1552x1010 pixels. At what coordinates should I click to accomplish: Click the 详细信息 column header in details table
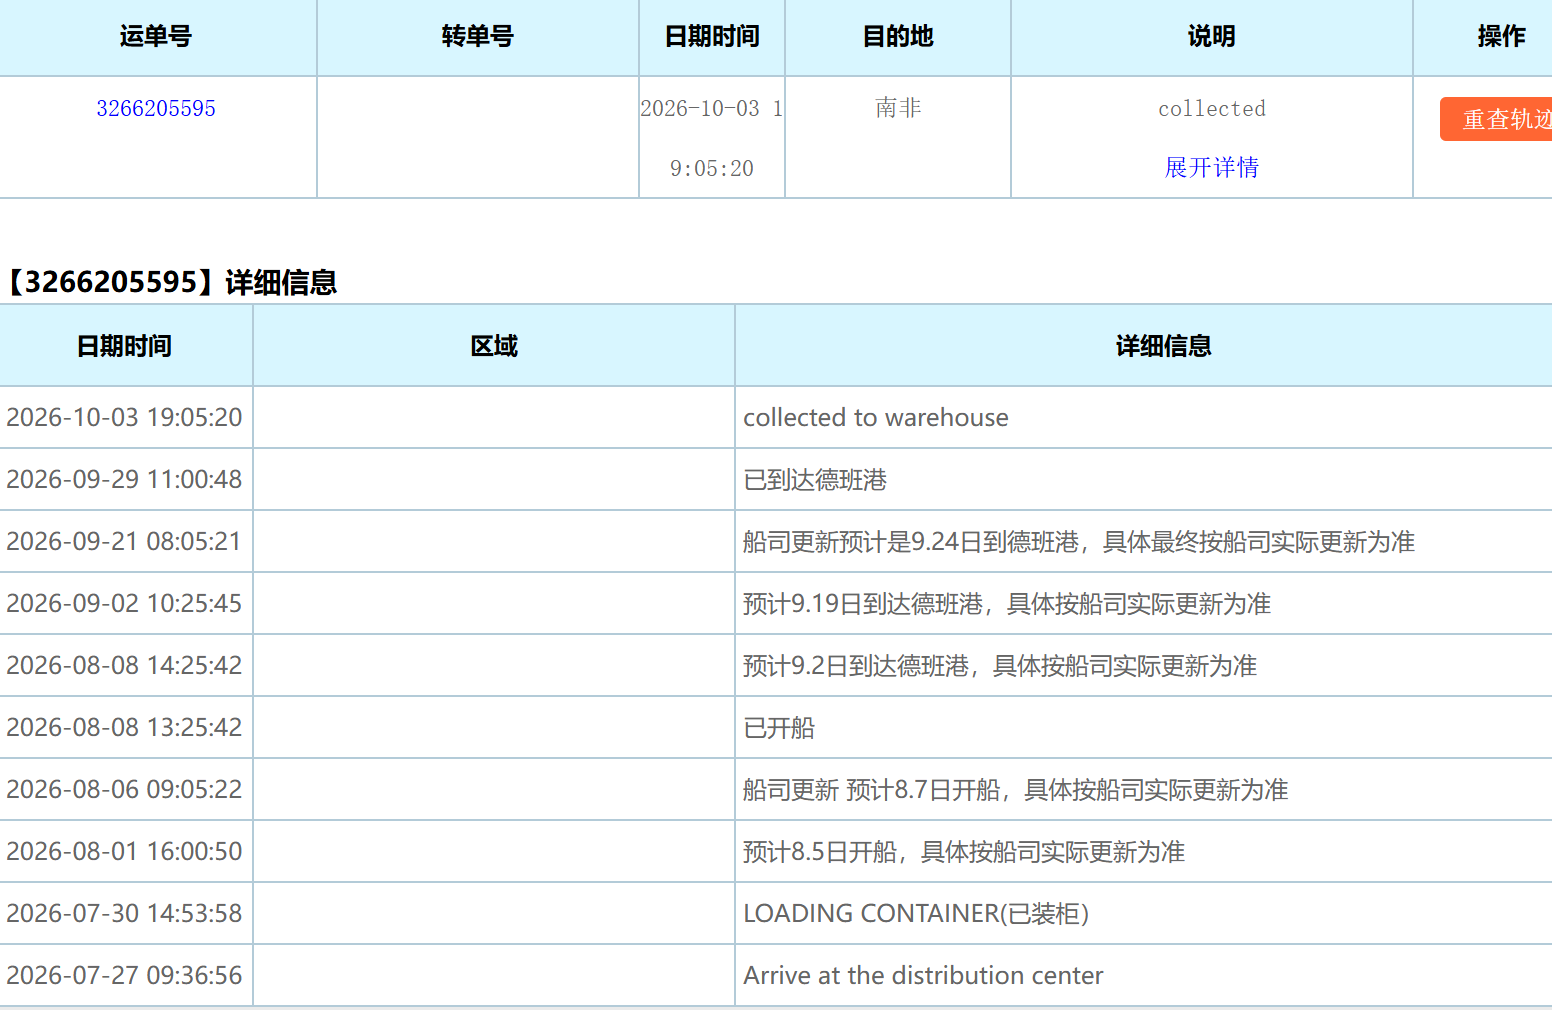[x=1163, y=346]
